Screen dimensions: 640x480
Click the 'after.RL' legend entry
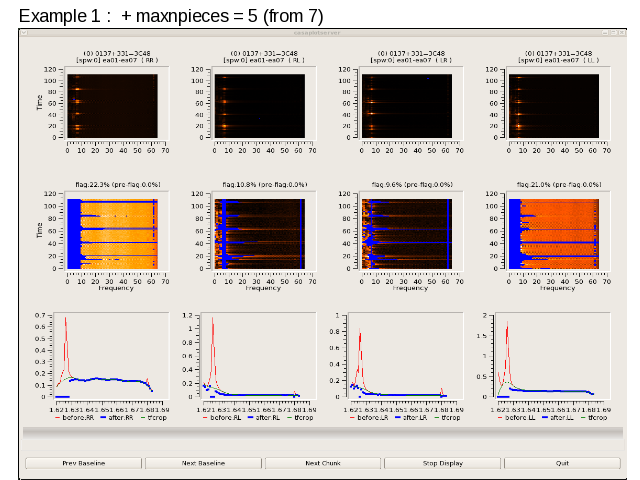(x=264, y=418)
